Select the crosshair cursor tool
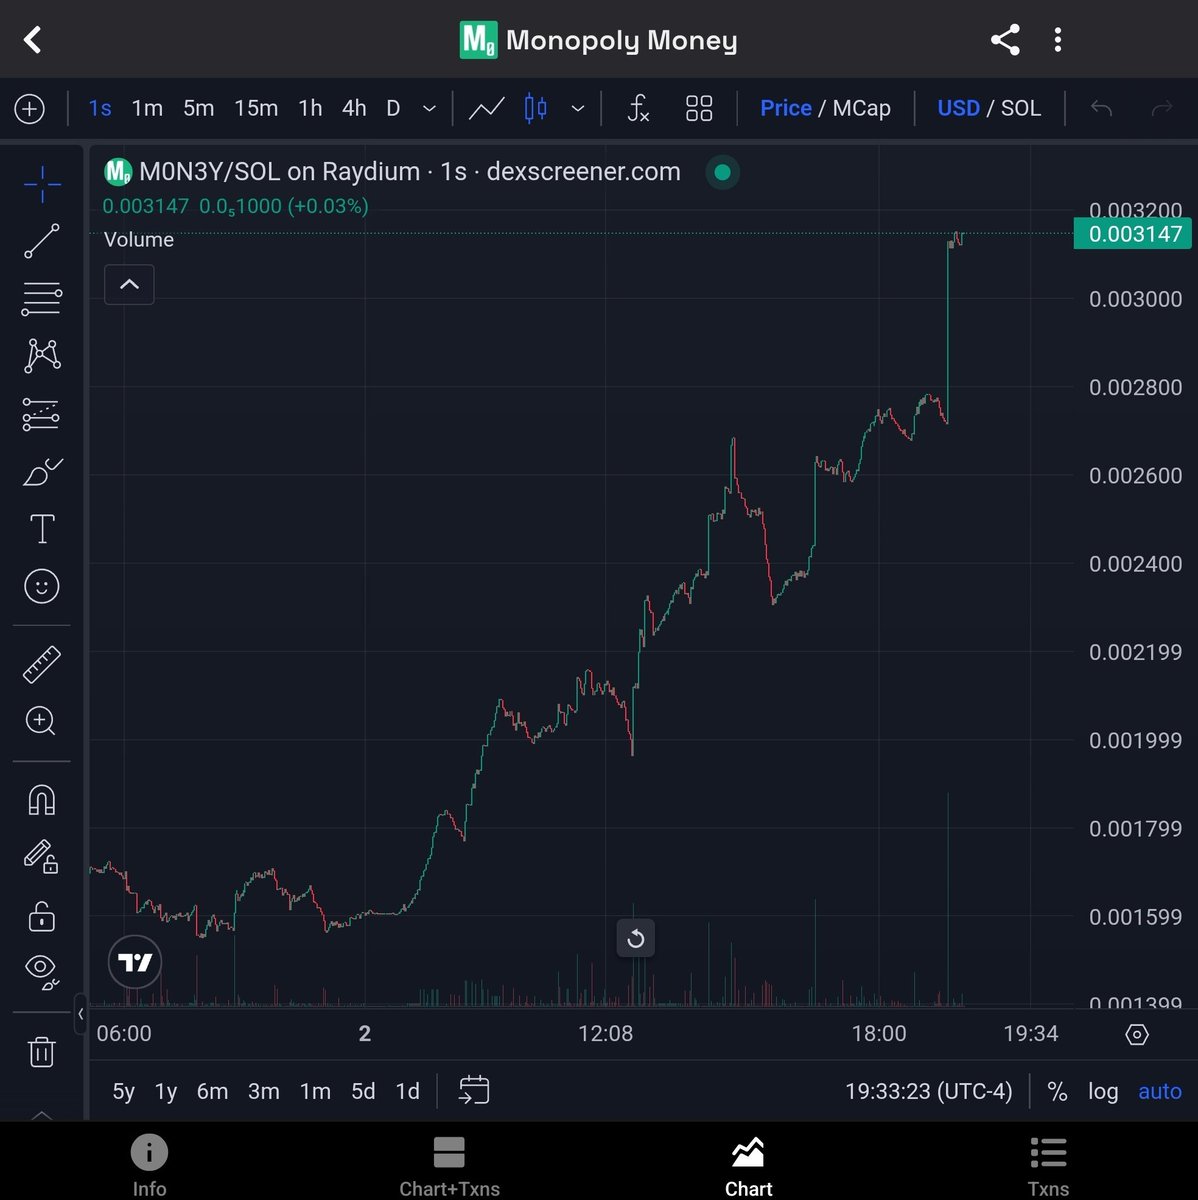The image size is (1198, 1200). (42, 184)
